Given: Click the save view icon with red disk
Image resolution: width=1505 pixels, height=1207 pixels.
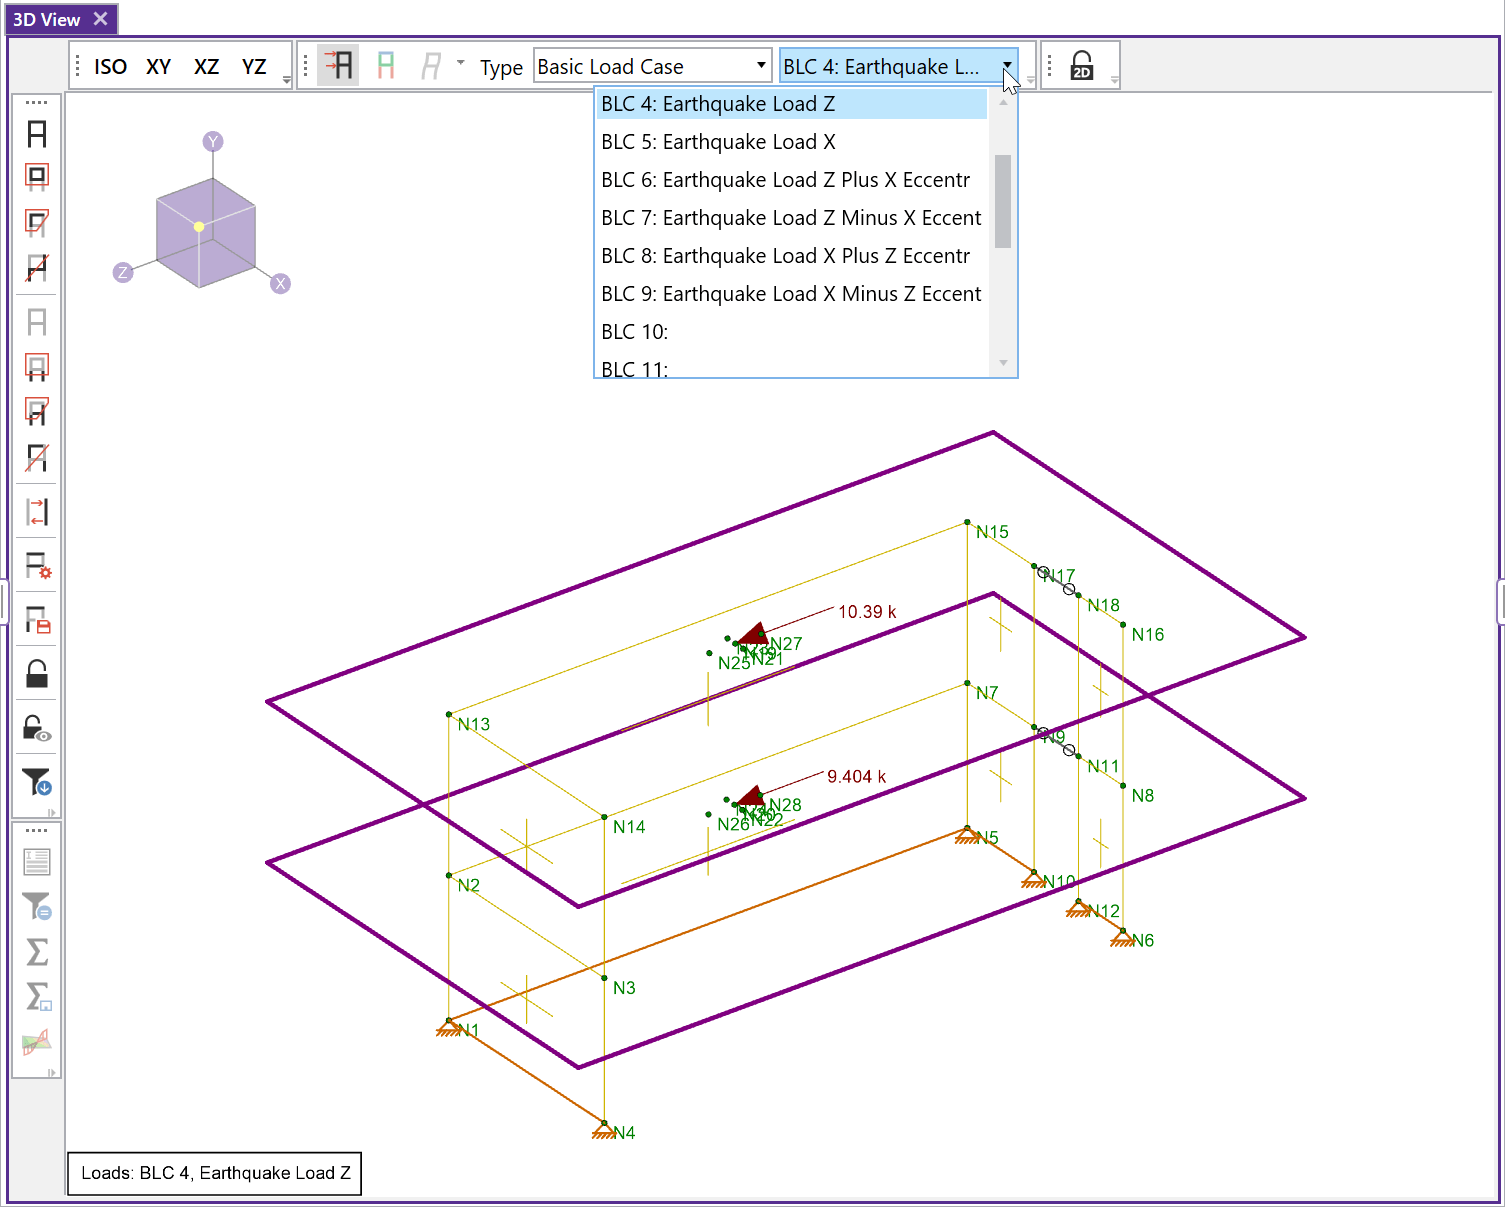Looking at the screenshot, I should click(x=36, y=621).
